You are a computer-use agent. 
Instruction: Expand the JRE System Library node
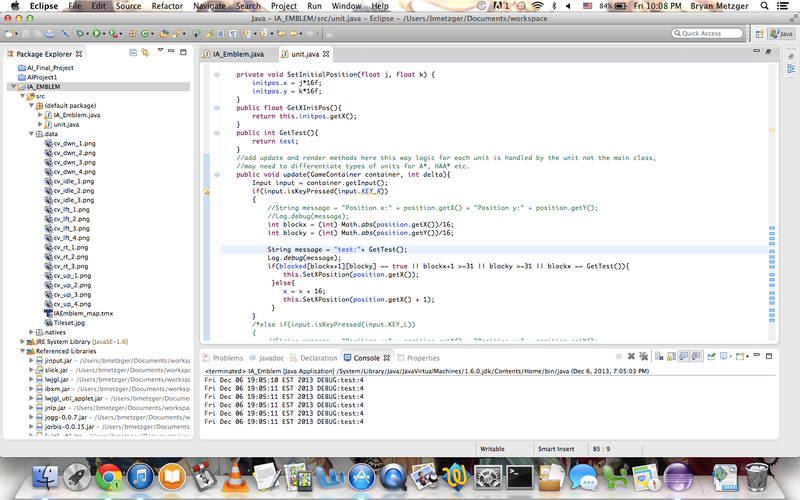(22, 341)
